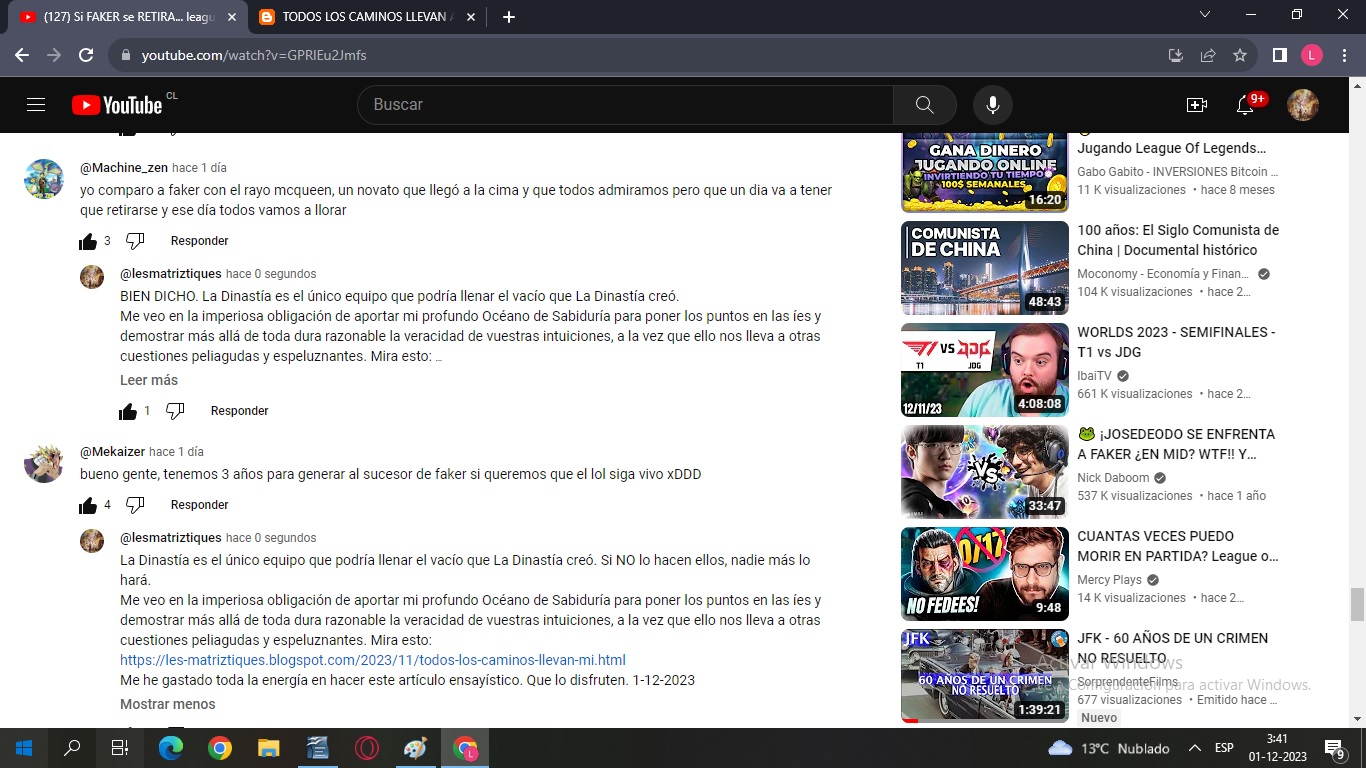Open the Windows taskbar search

(x=72, y=748)
